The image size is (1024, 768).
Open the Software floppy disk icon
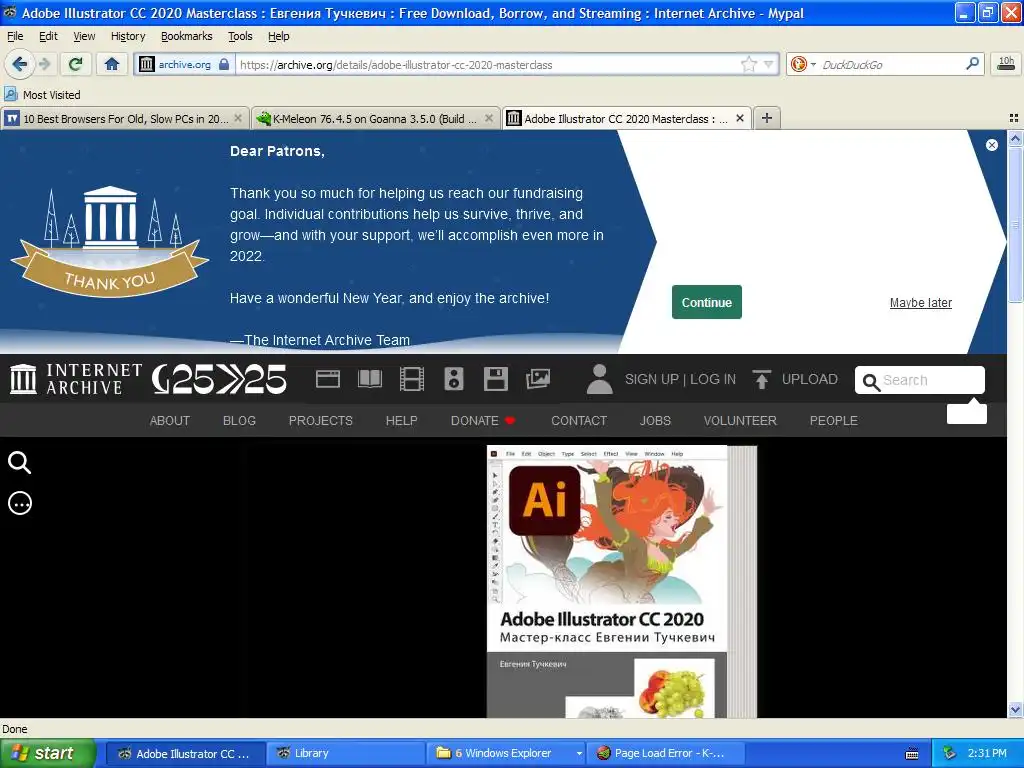(x=496, y=379)
